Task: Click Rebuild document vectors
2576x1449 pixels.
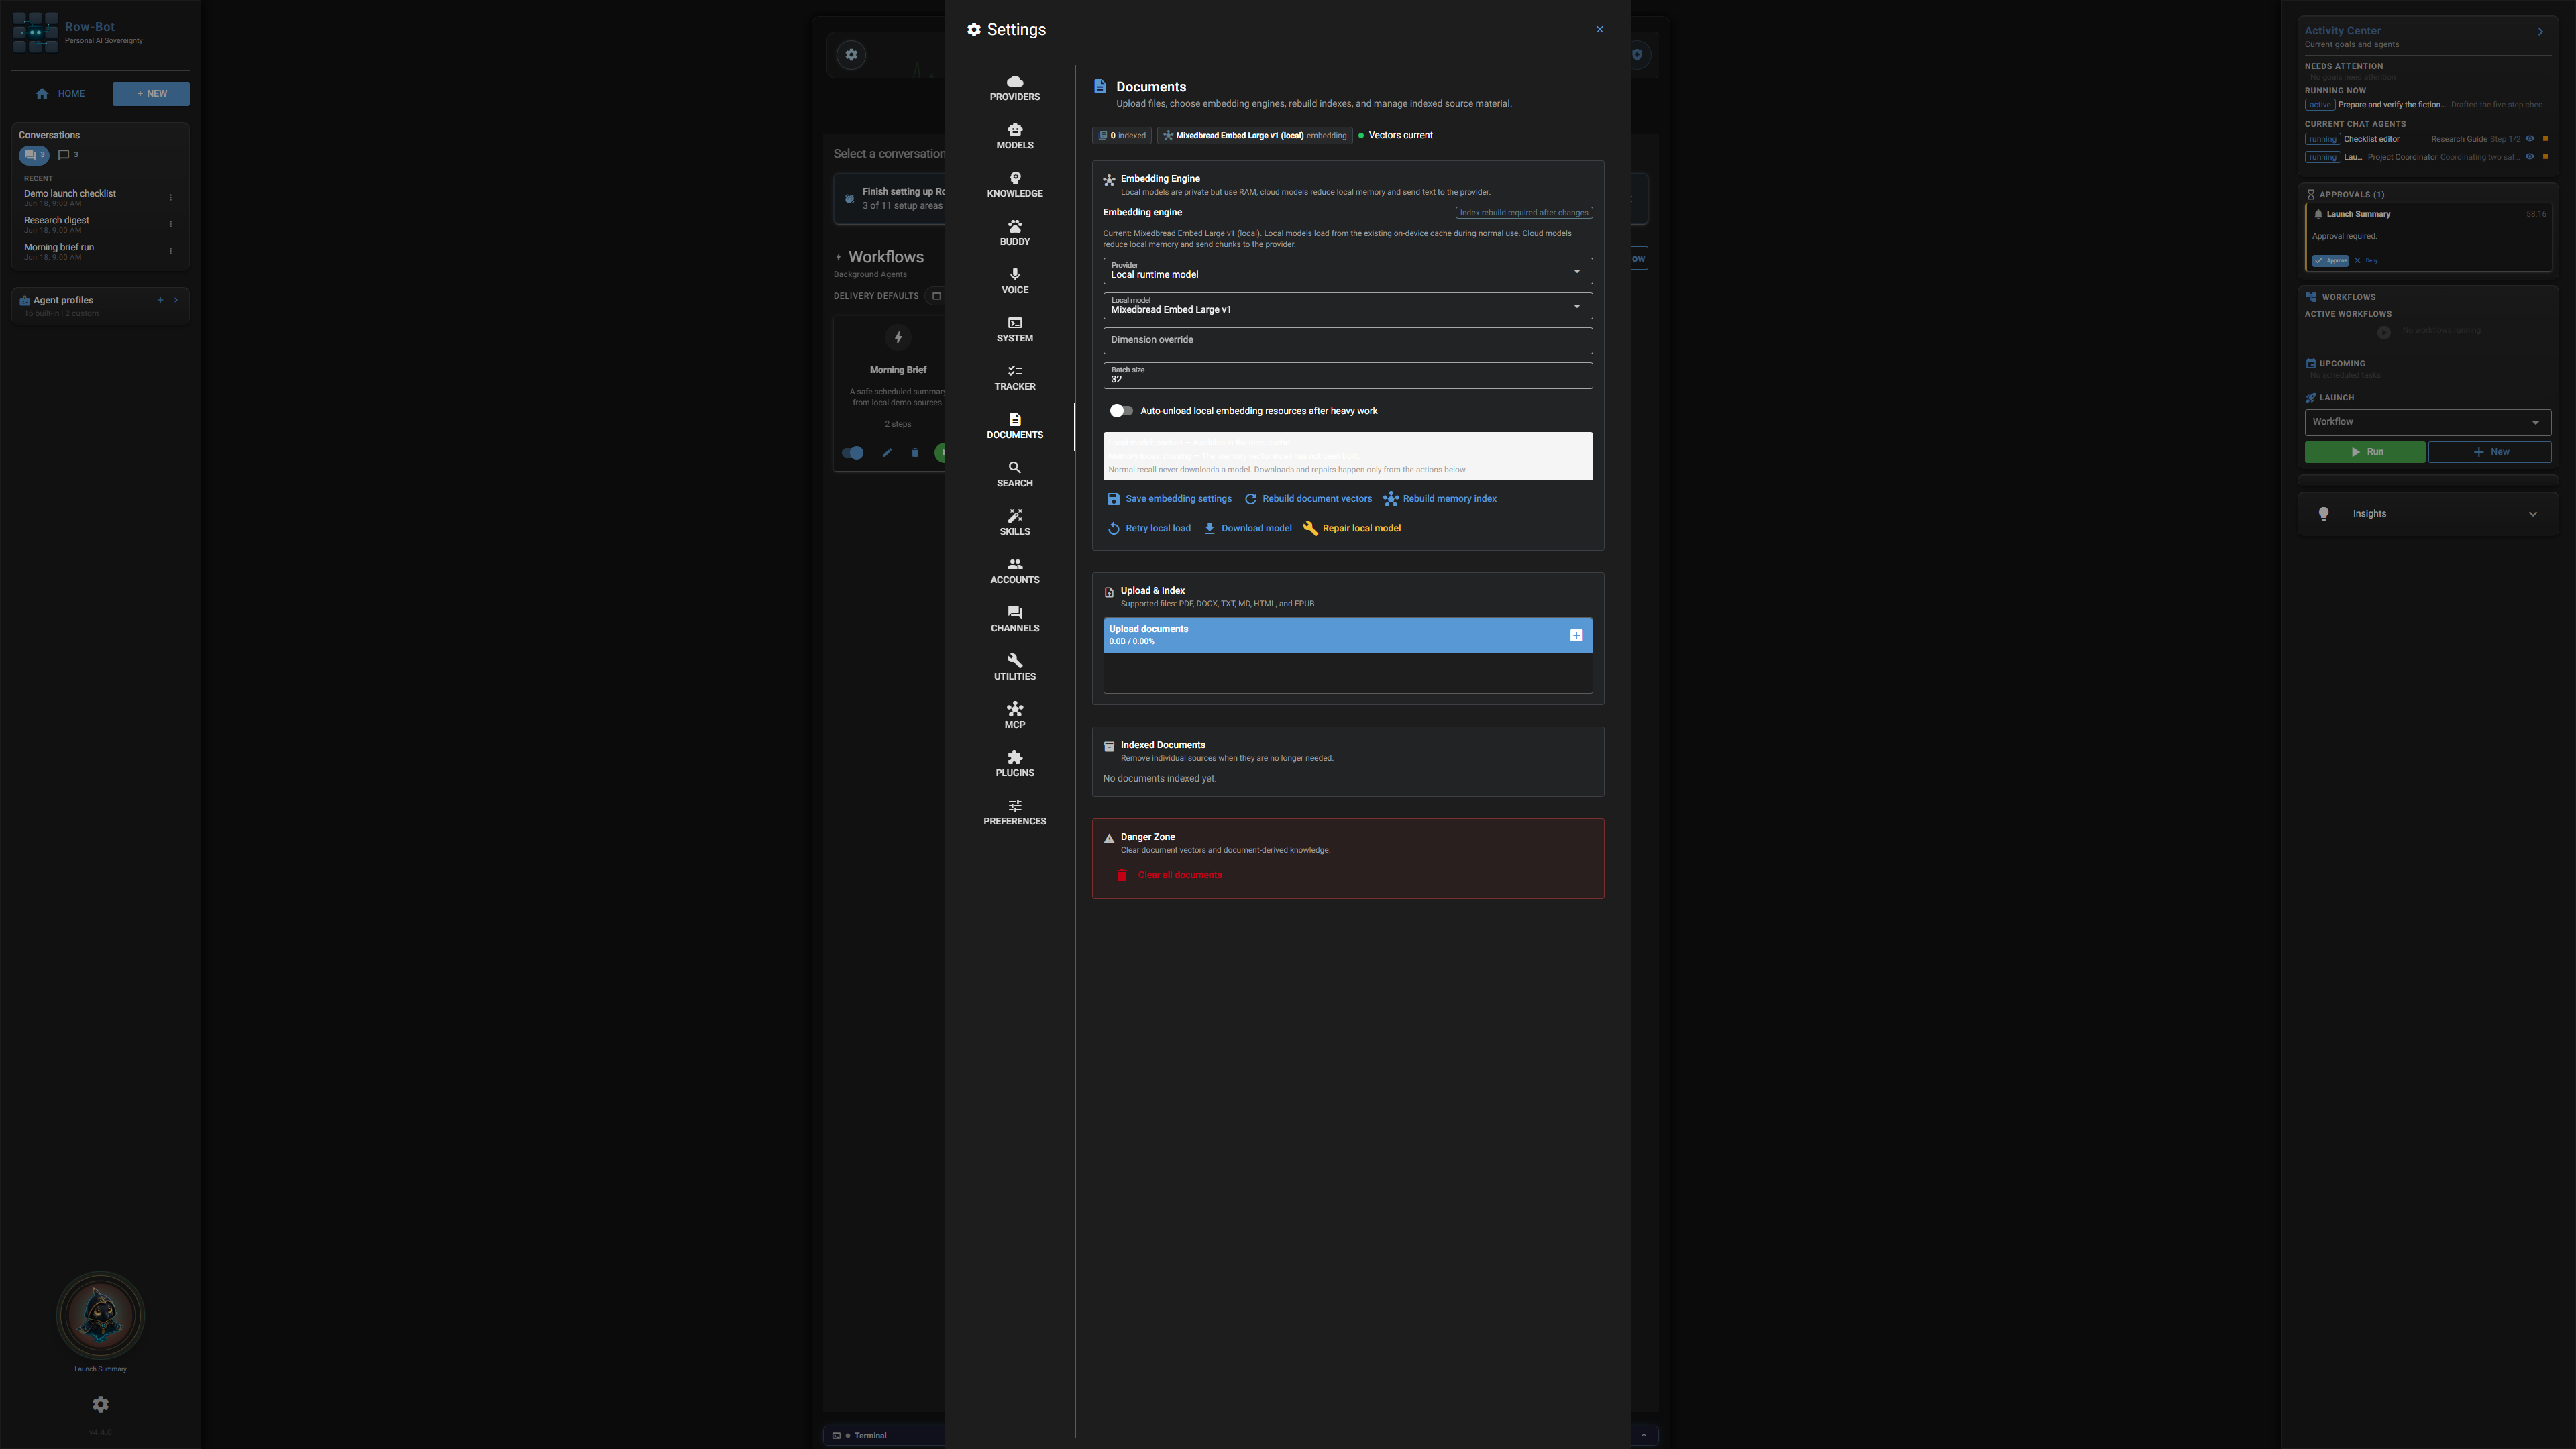Action: 1308,499
